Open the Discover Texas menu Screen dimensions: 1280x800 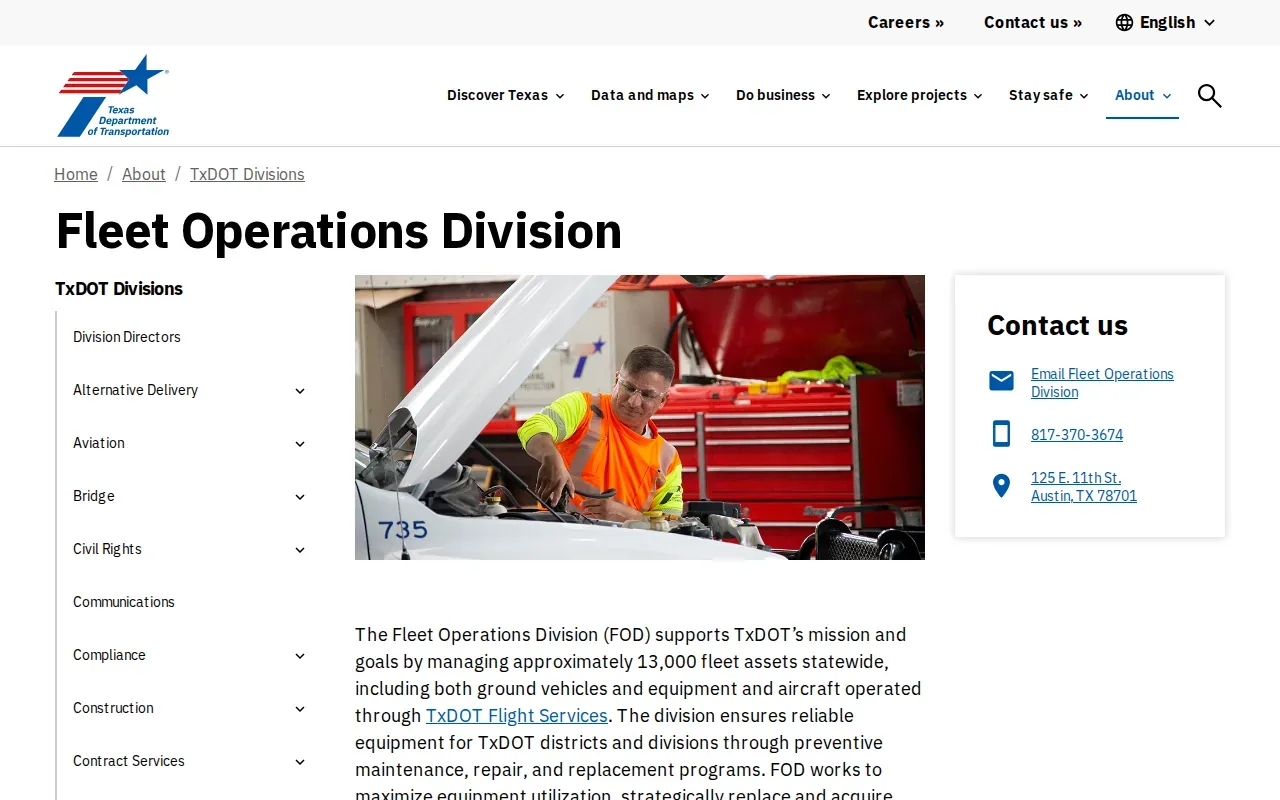(505, 95)
